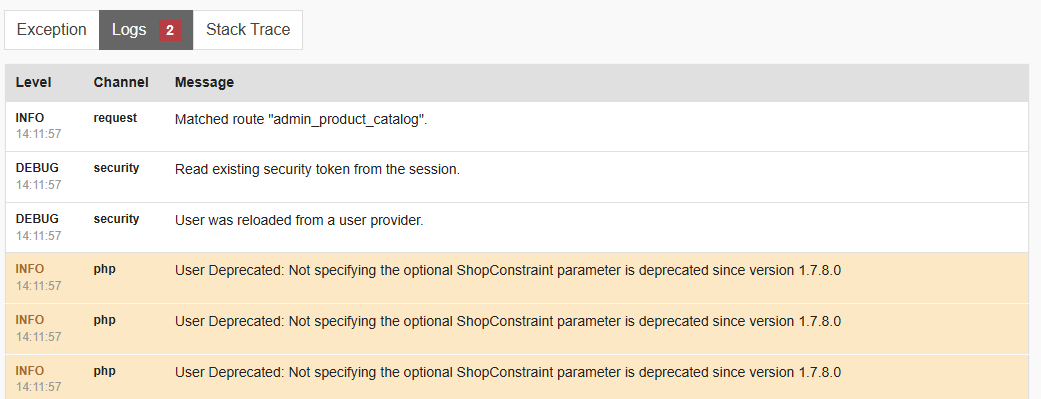Select the Read existing security token message
Screen dimensions: 1041x399
point(317,169)
